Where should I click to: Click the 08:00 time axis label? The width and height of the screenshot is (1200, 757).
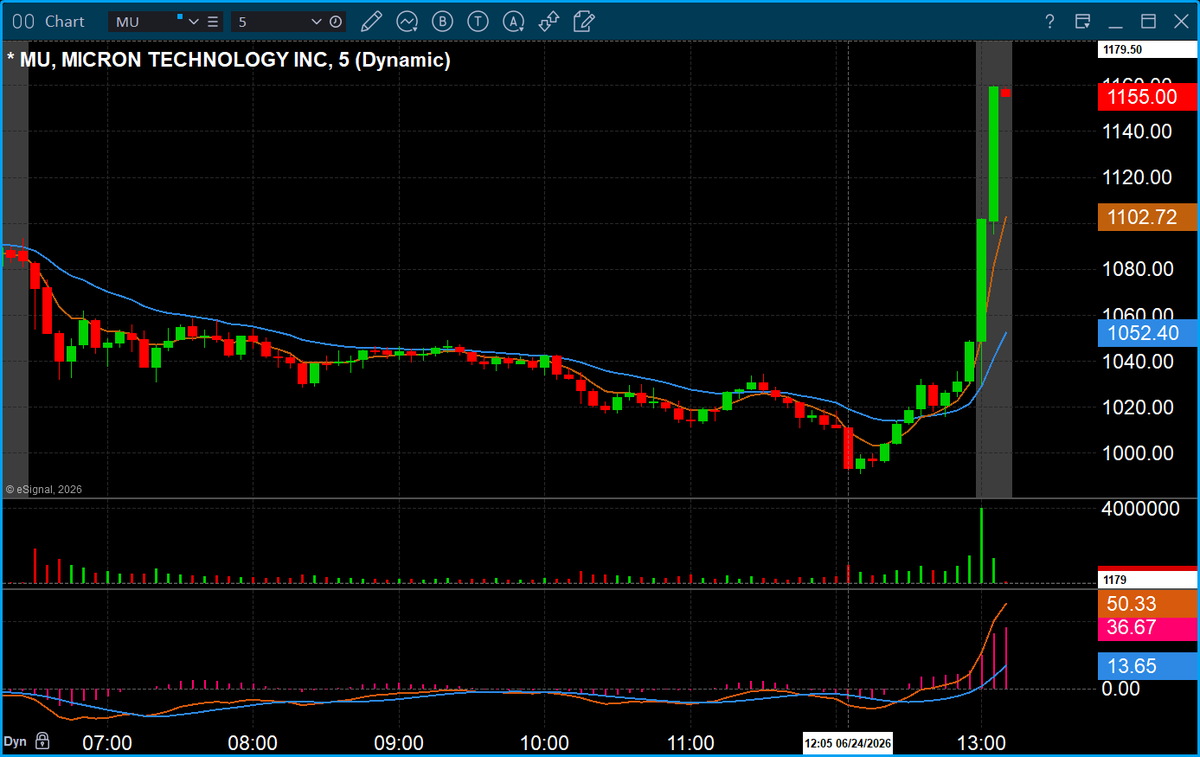pos(252,743)
